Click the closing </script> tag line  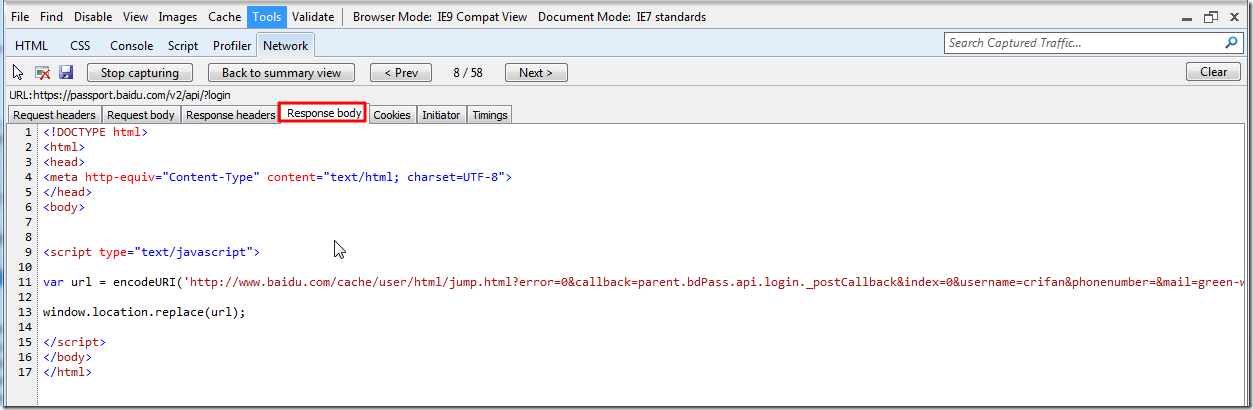74,342
